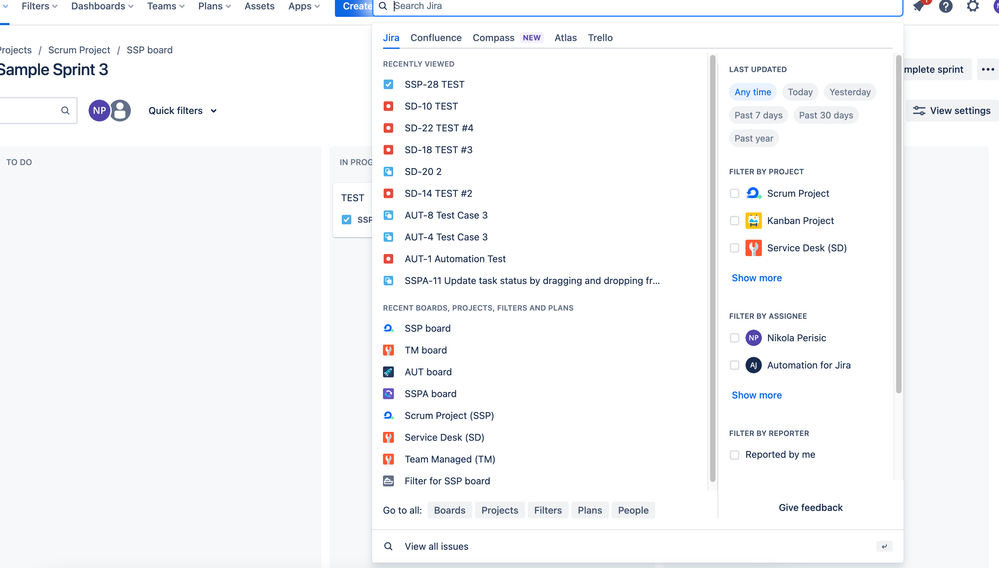Click the Service Desk (SD) project icon in recents
The height and width of the screenshot is (568, 999).
pos(389,437)
